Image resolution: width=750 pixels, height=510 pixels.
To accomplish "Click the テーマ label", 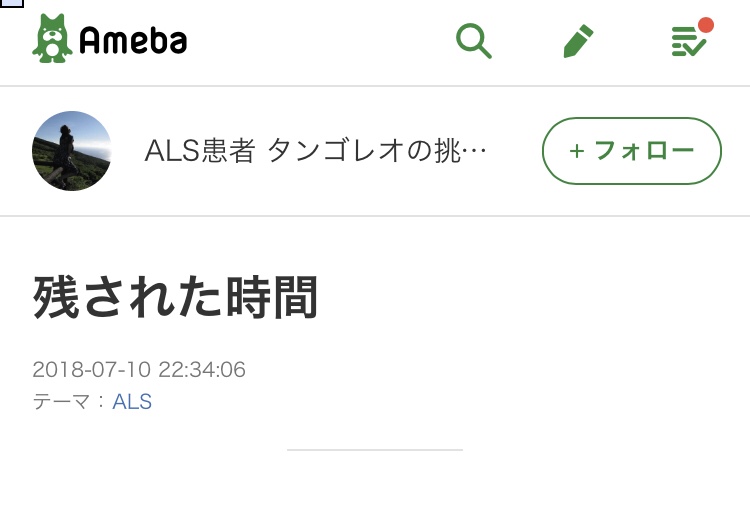I will (x=62, y=402).
